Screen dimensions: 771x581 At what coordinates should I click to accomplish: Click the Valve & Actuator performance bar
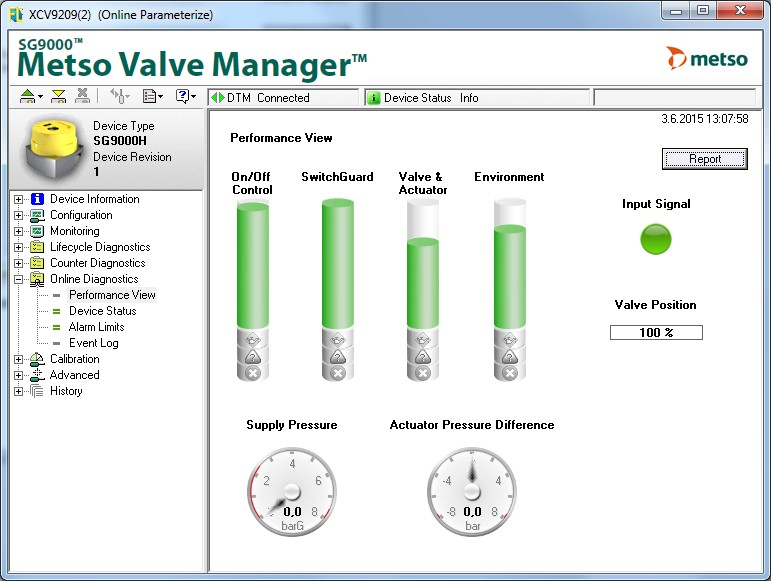423,283
